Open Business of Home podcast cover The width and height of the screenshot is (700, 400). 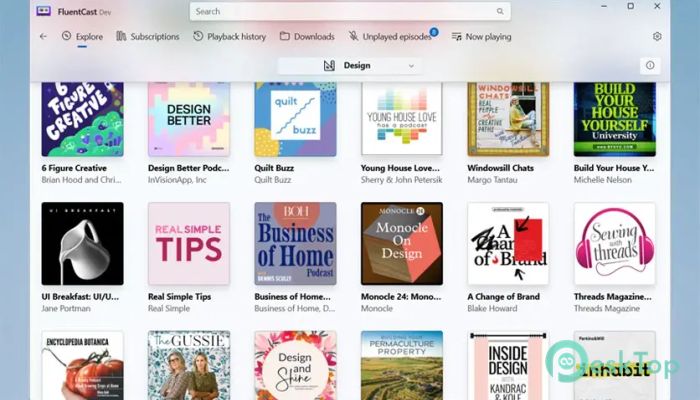(x=295, y=244)
